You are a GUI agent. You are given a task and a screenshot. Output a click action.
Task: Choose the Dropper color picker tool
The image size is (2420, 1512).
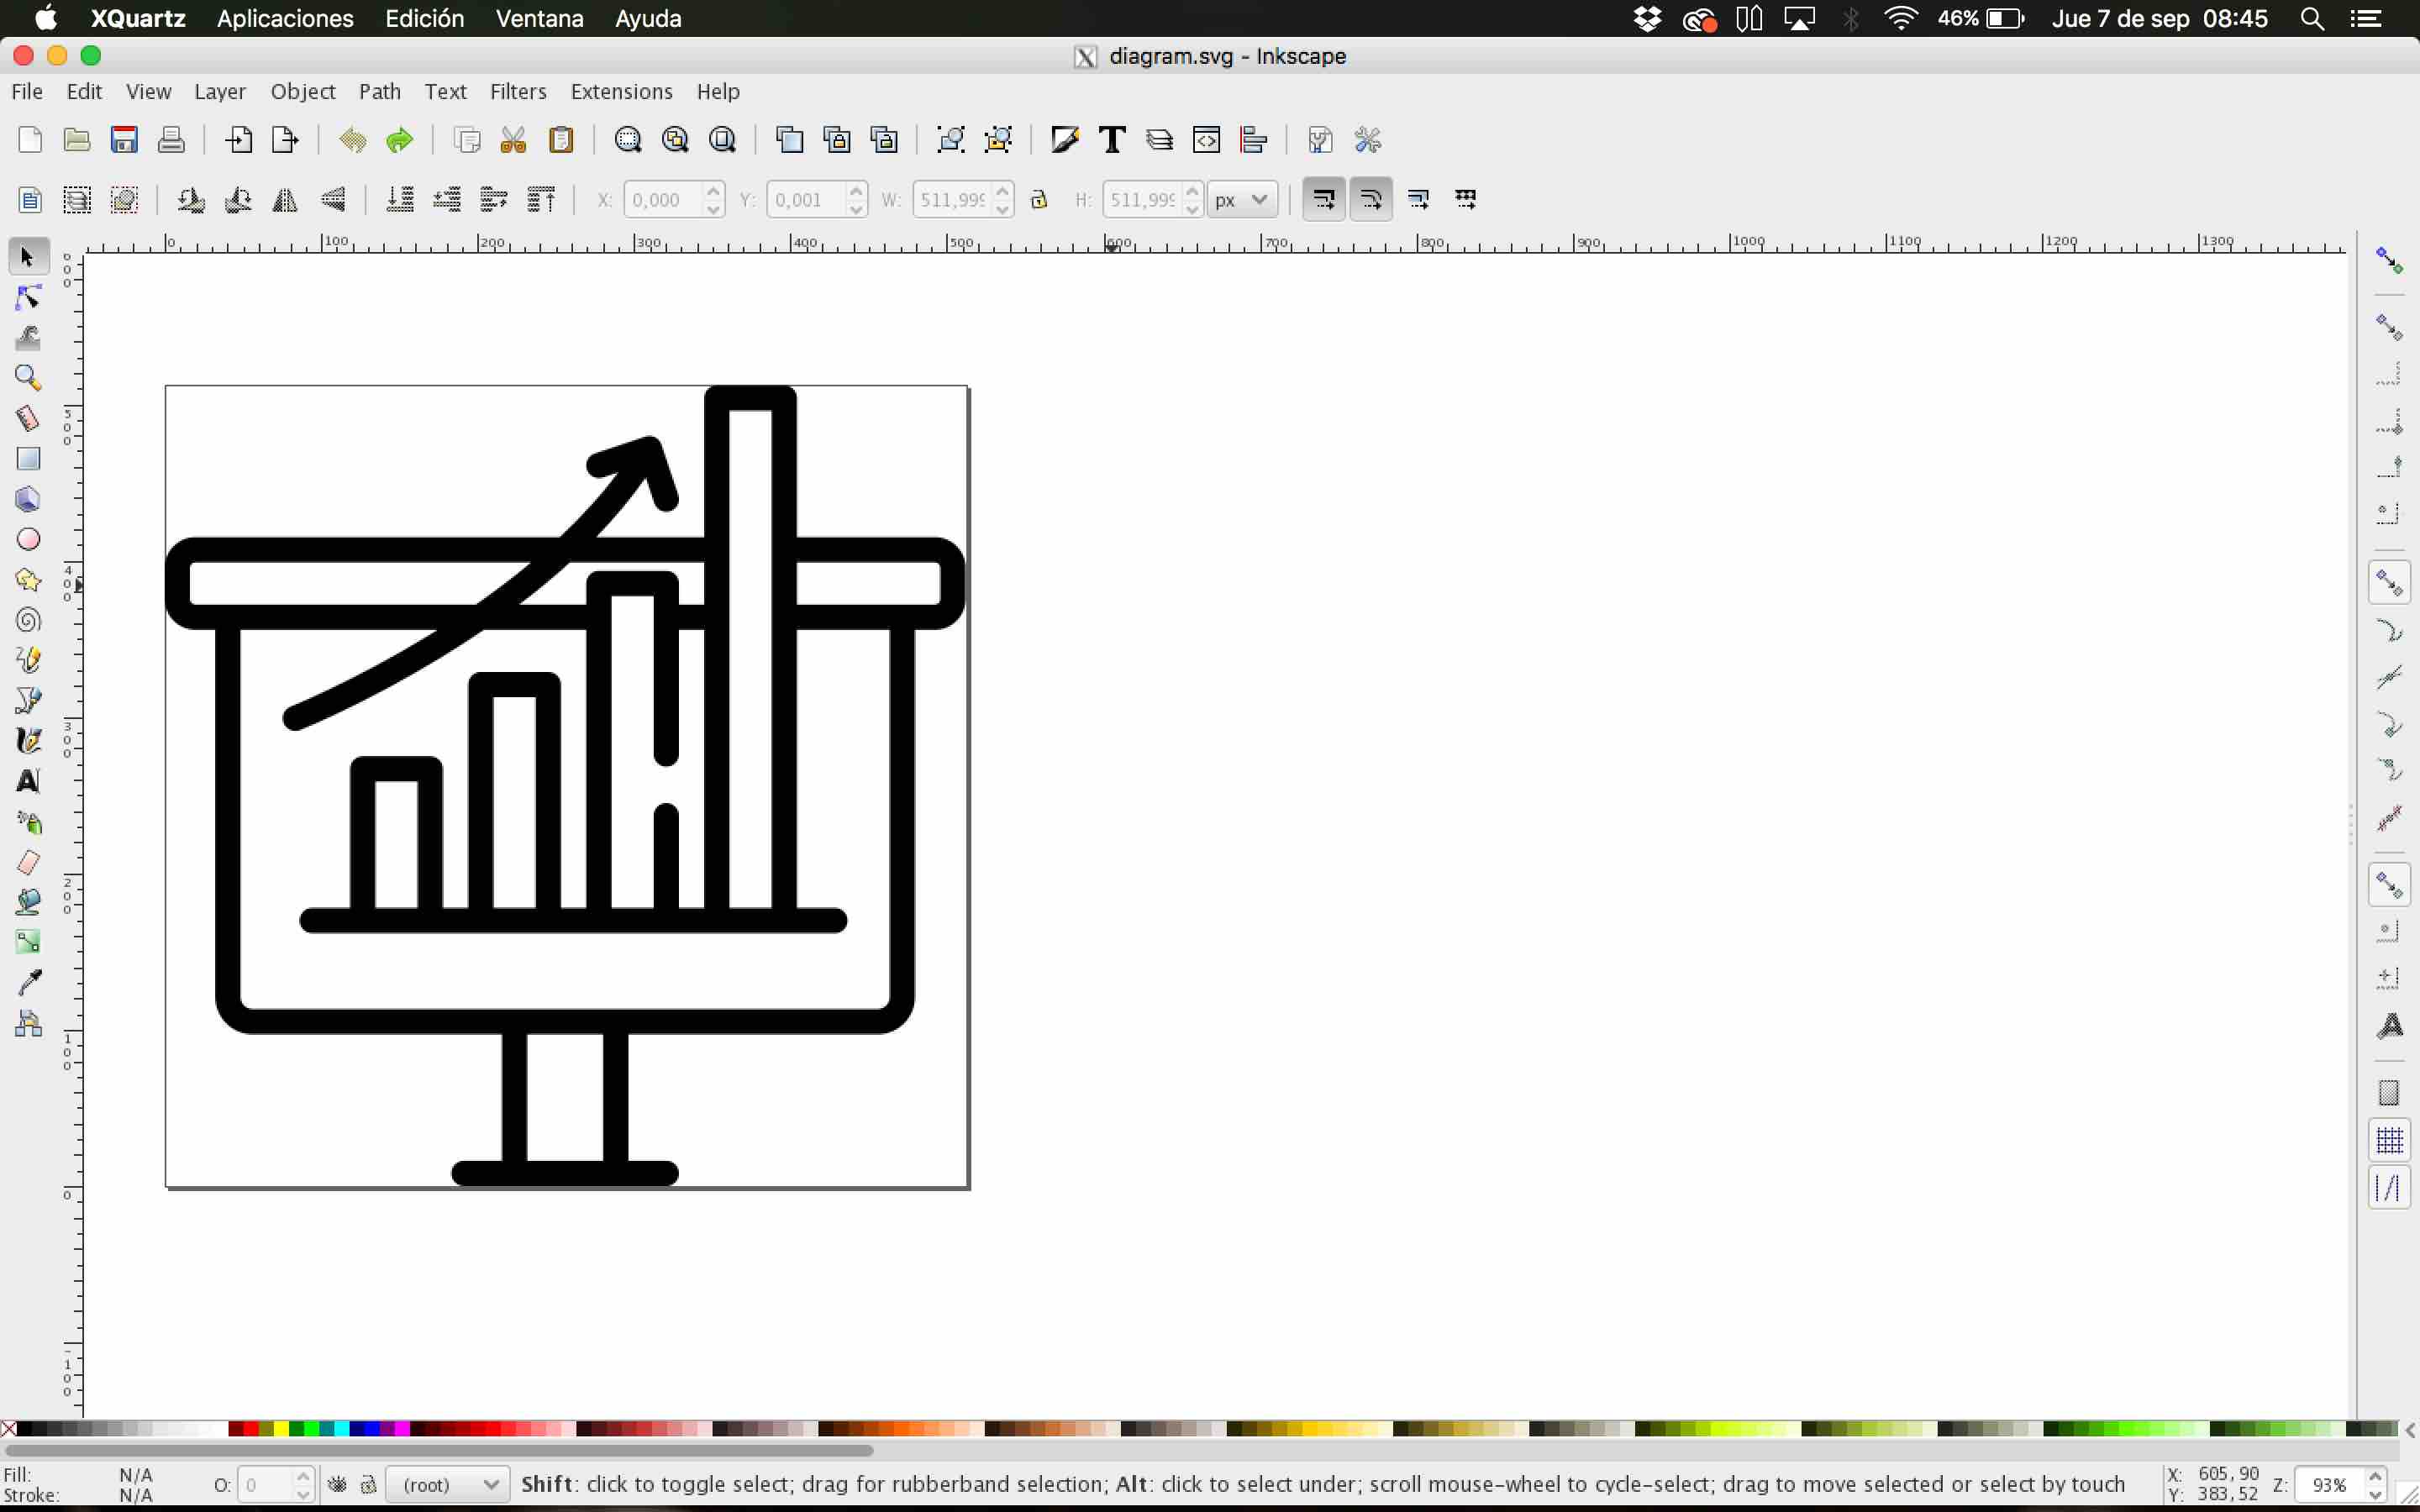tap(28, 983)
